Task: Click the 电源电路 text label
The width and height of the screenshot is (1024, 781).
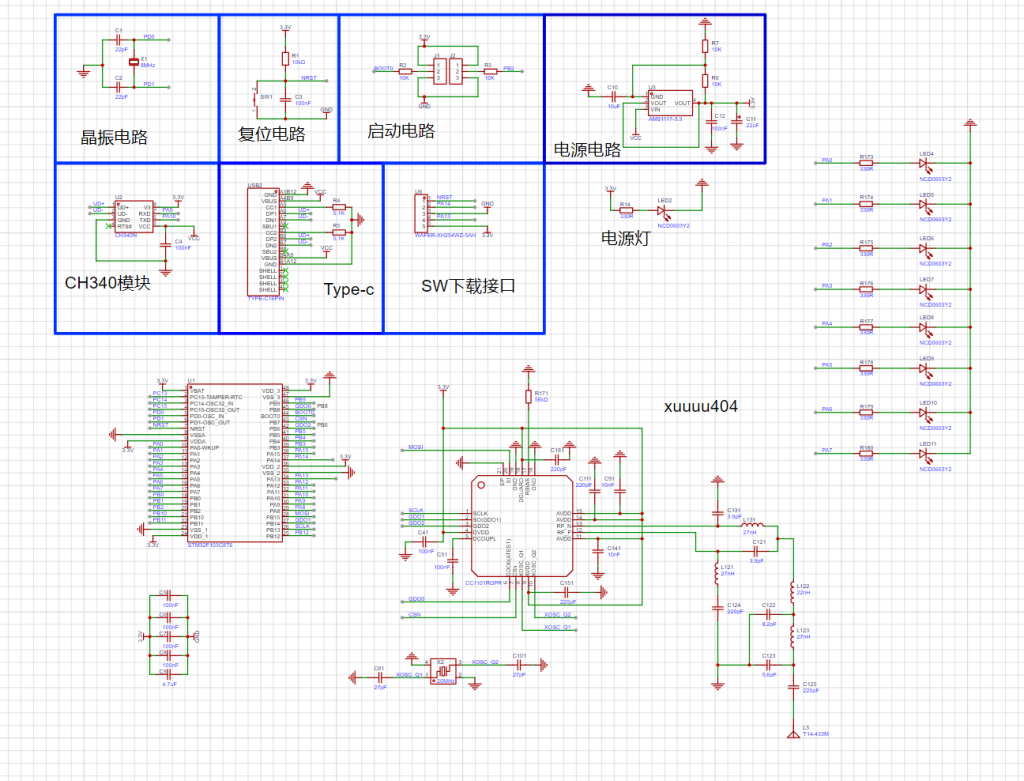Action: (588, 150)
